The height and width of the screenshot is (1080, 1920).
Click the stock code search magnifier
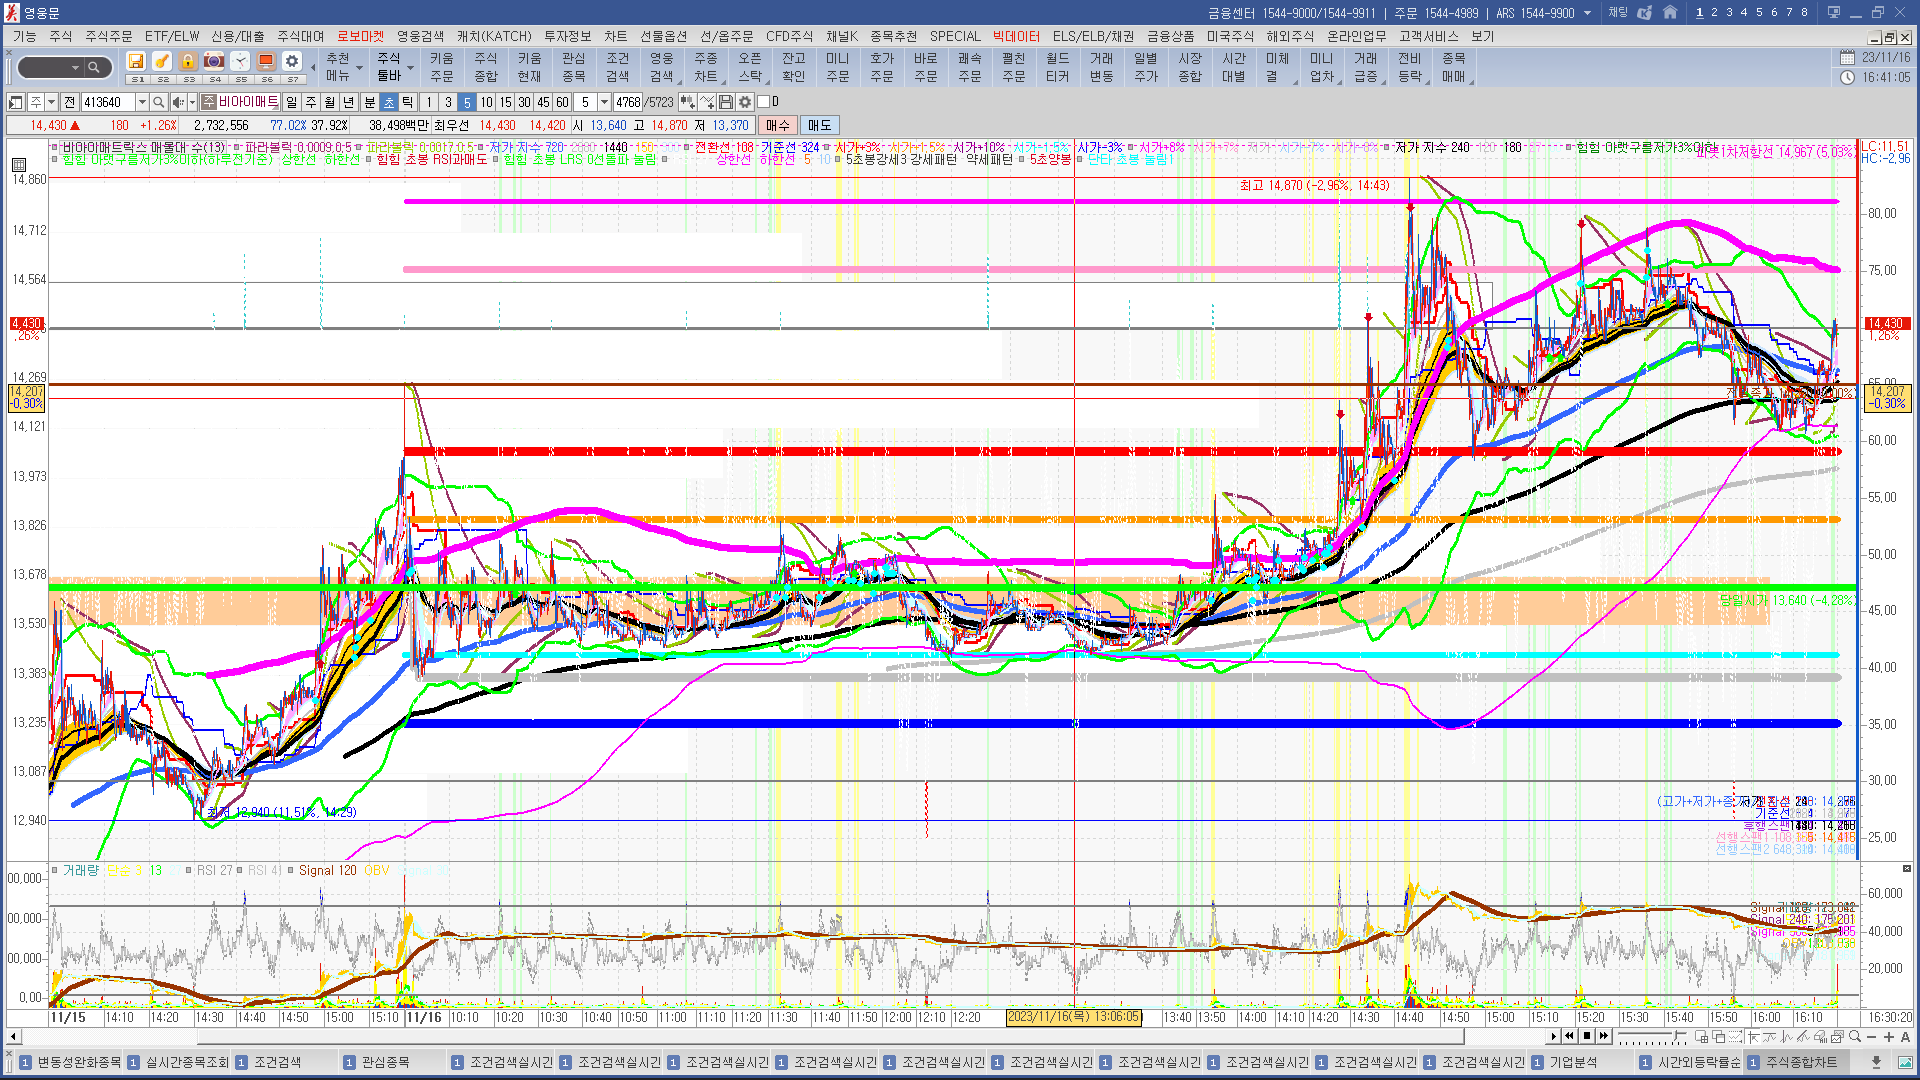click(158, 102)
